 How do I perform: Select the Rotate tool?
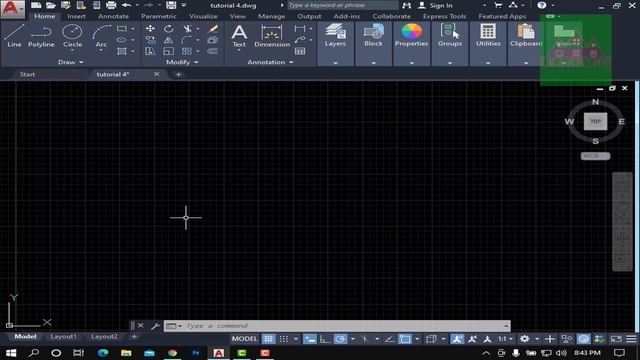tap(168, 29)
